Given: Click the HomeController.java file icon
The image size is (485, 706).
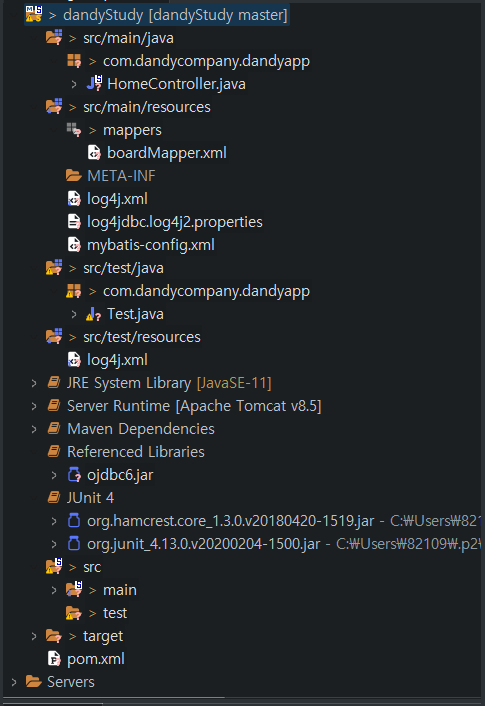Looking at the screenshot, I should click(x=94, y=83).
